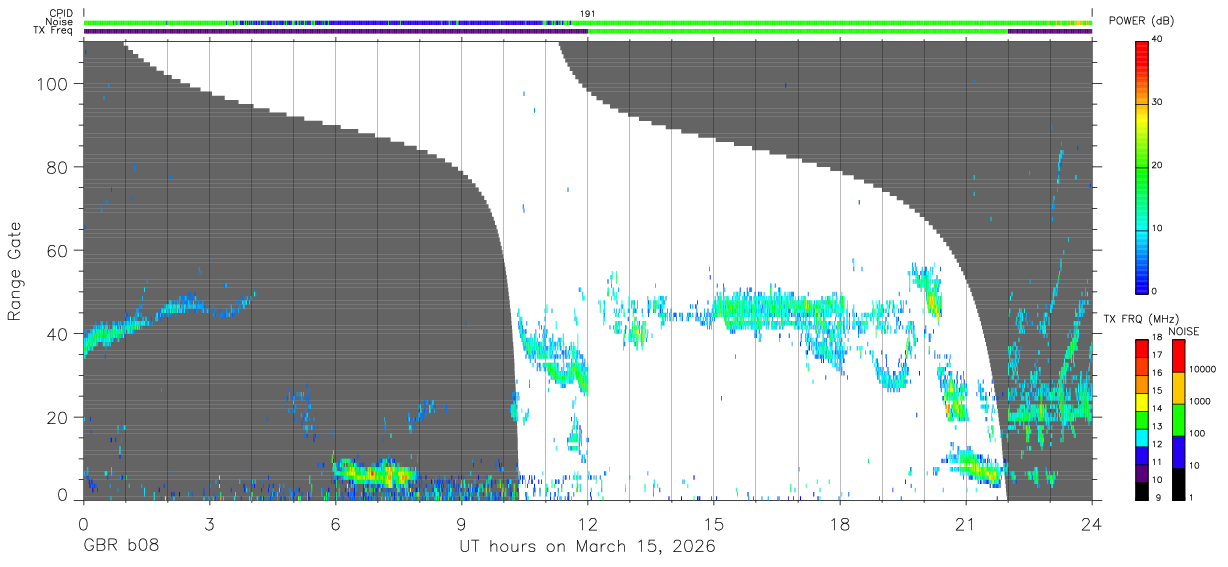This screenshot has width=1228, height=567.
Task: Click the Range Gate axis title
Action: 16,271
